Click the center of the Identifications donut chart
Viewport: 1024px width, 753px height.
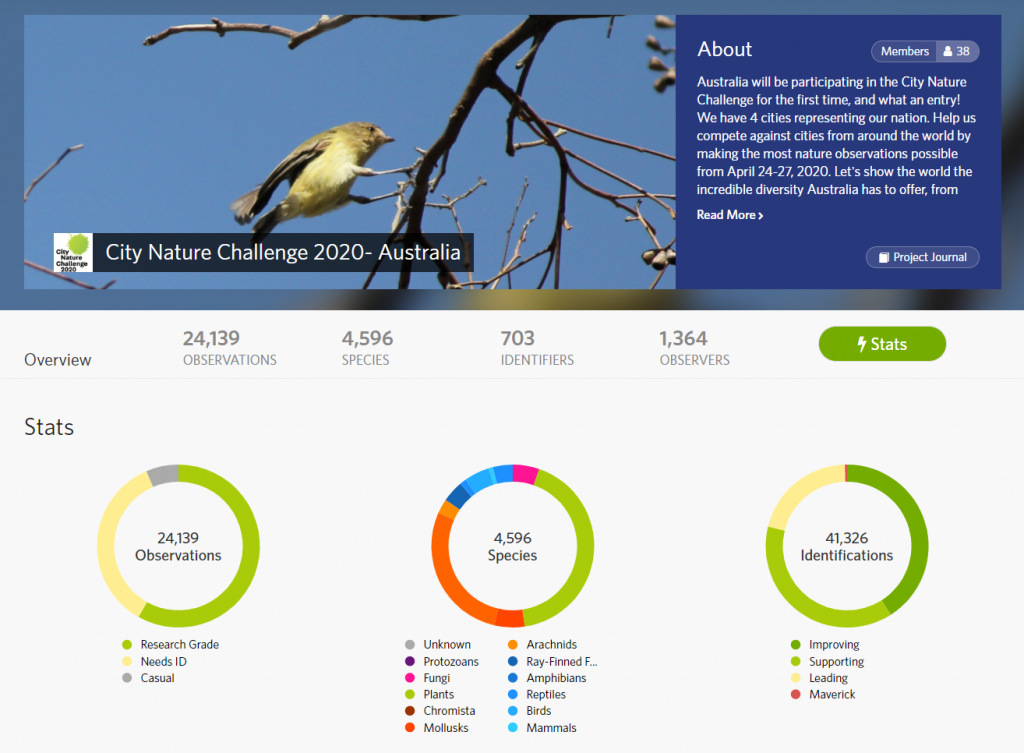click(846, 546)
